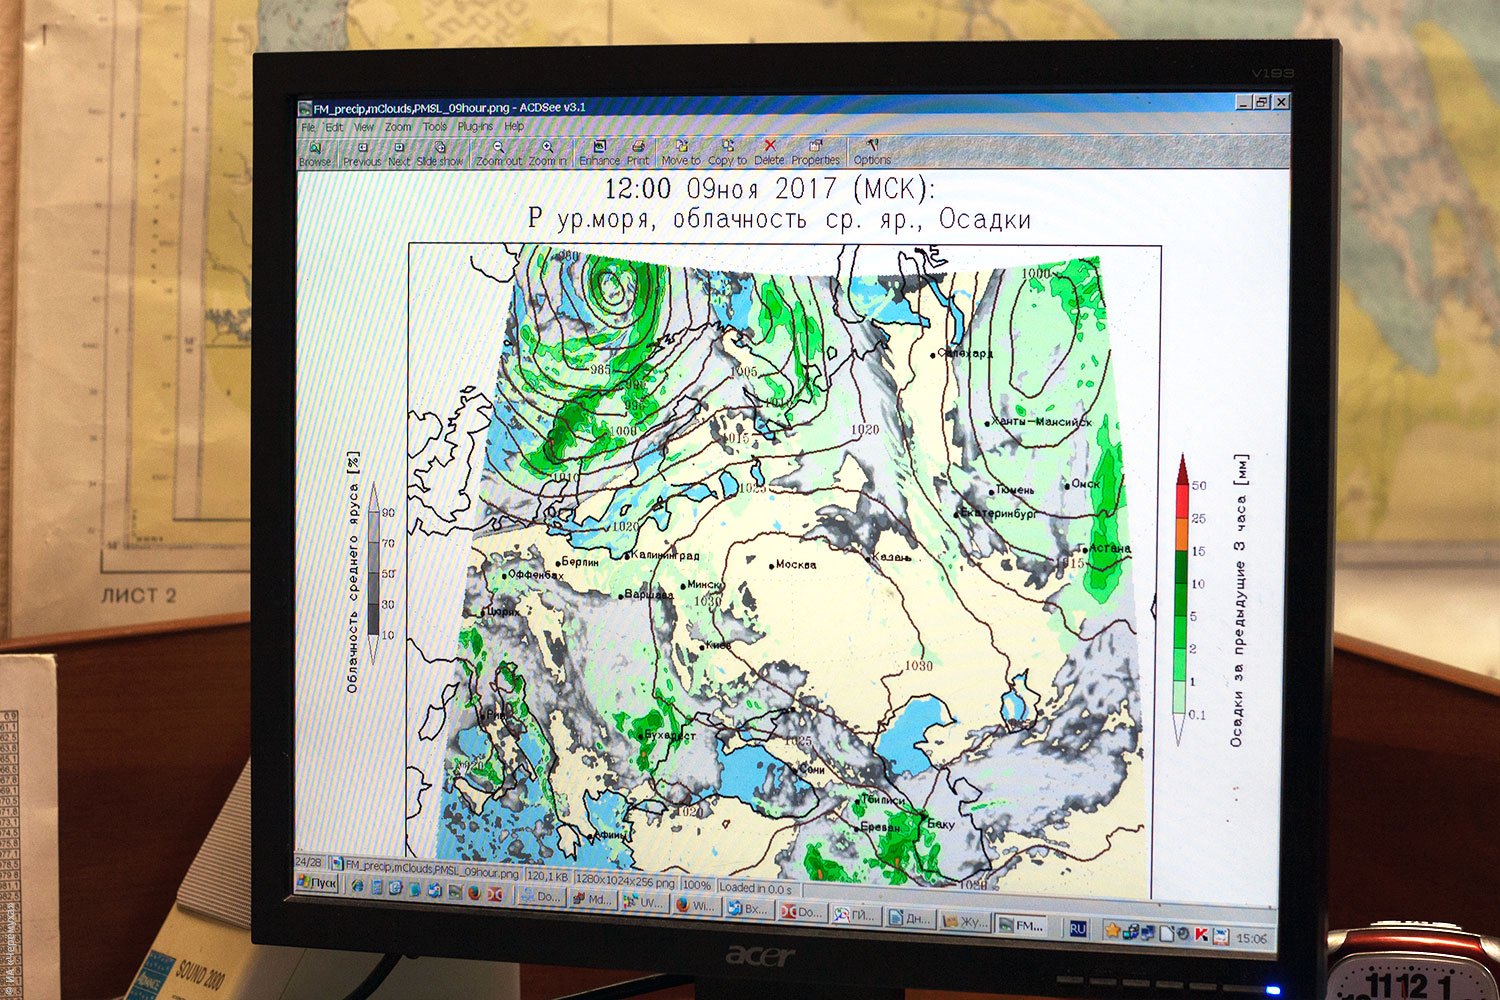The image size is (1500, 1000).
Task: Print the current image
Action: click(x=638, y=153)
